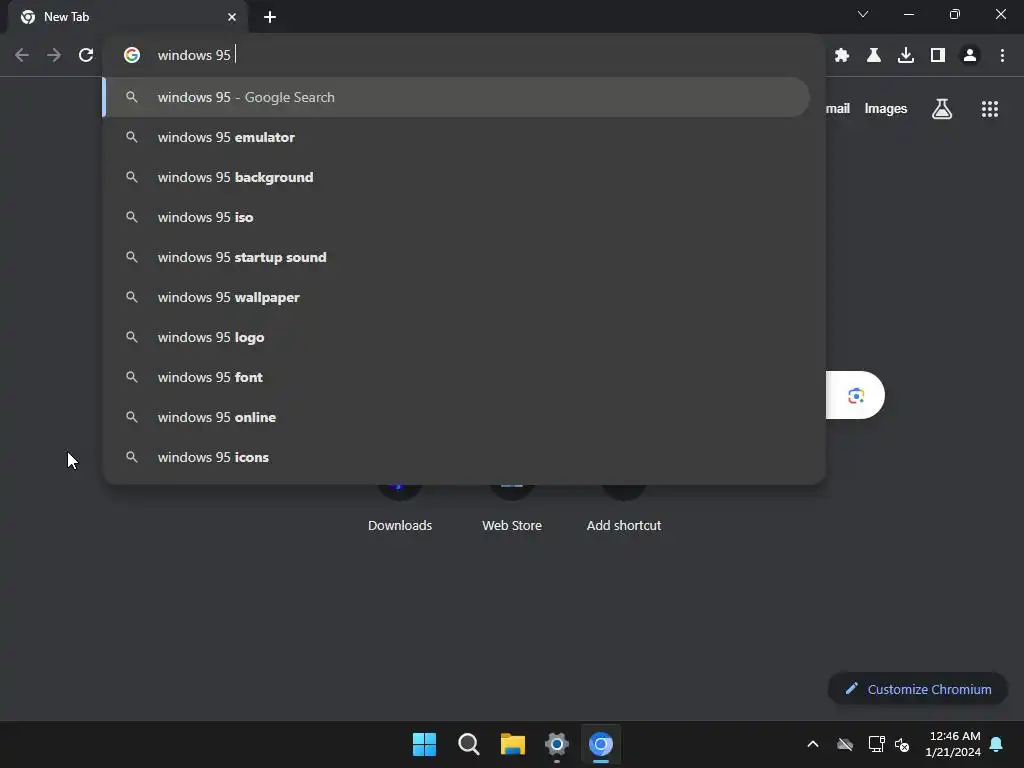Choose 'windows 95 online' suggestion

[x=456, y=417]
